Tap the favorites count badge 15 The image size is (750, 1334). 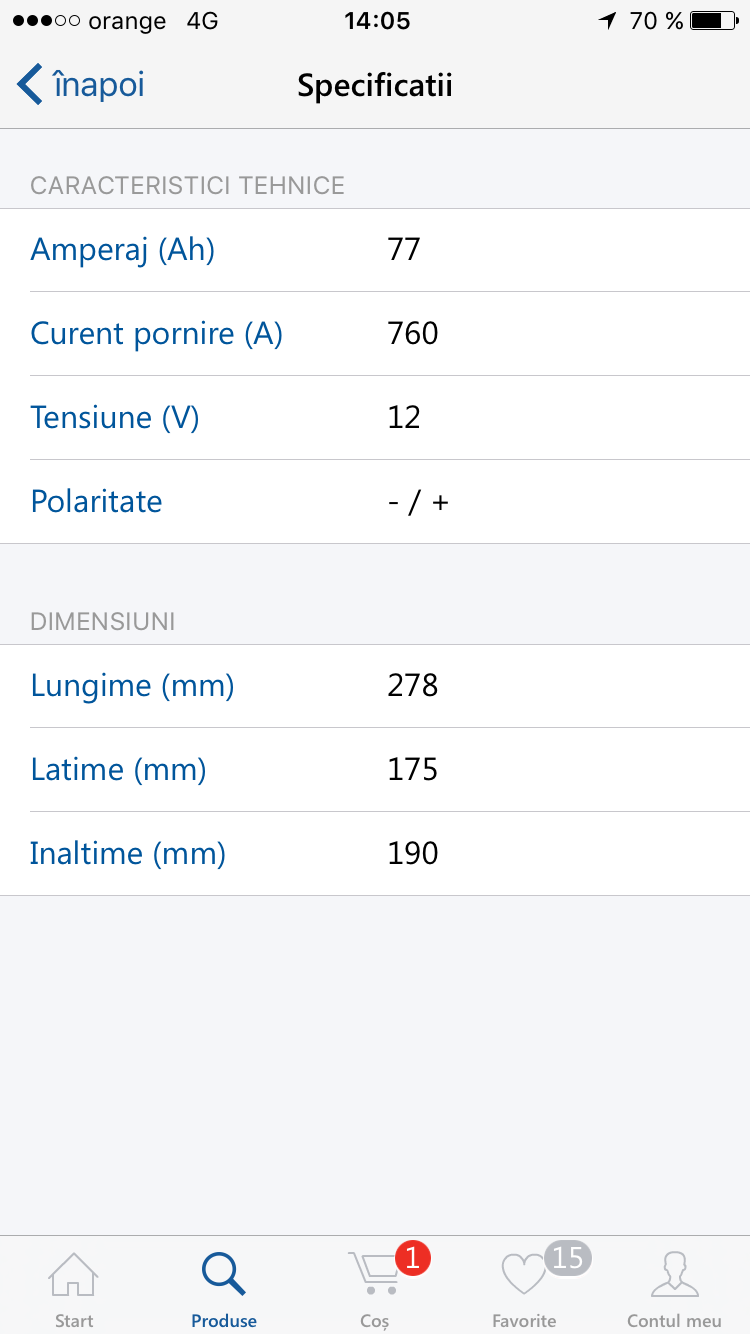[x=567, y=1257]
